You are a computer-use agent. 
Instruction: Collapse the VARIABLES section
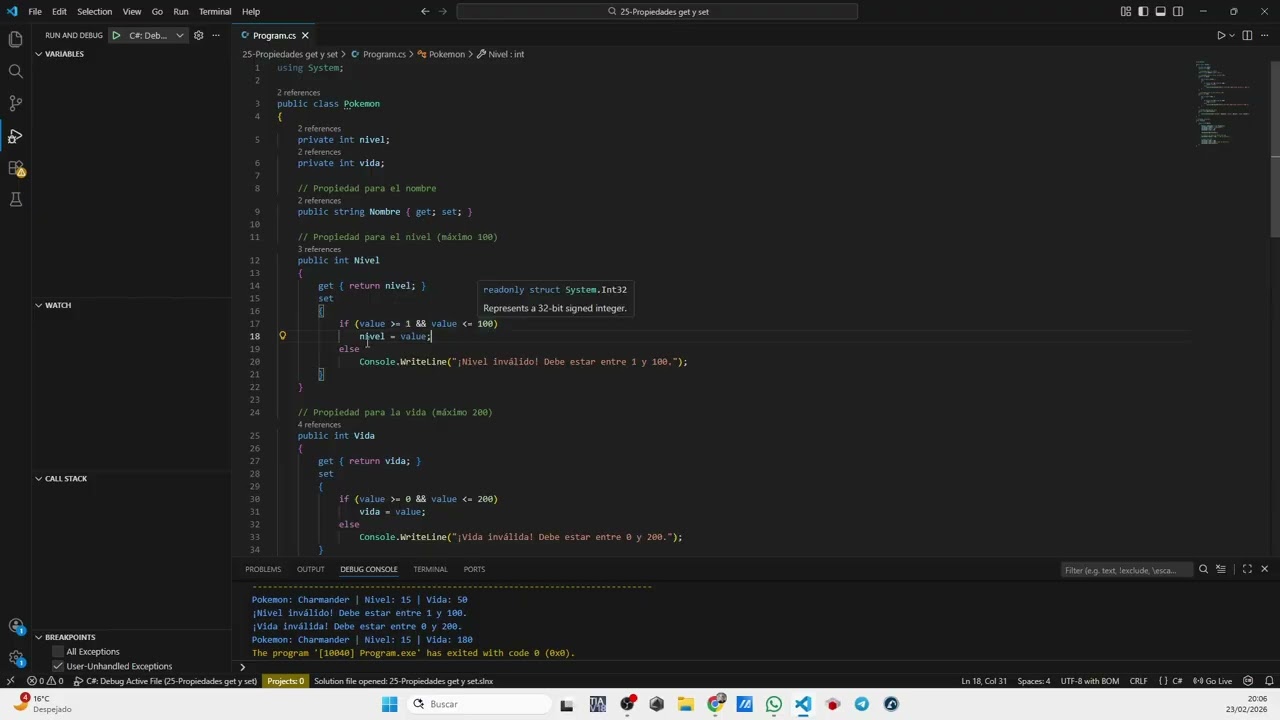pyautogui.click(x=64, y=54)
